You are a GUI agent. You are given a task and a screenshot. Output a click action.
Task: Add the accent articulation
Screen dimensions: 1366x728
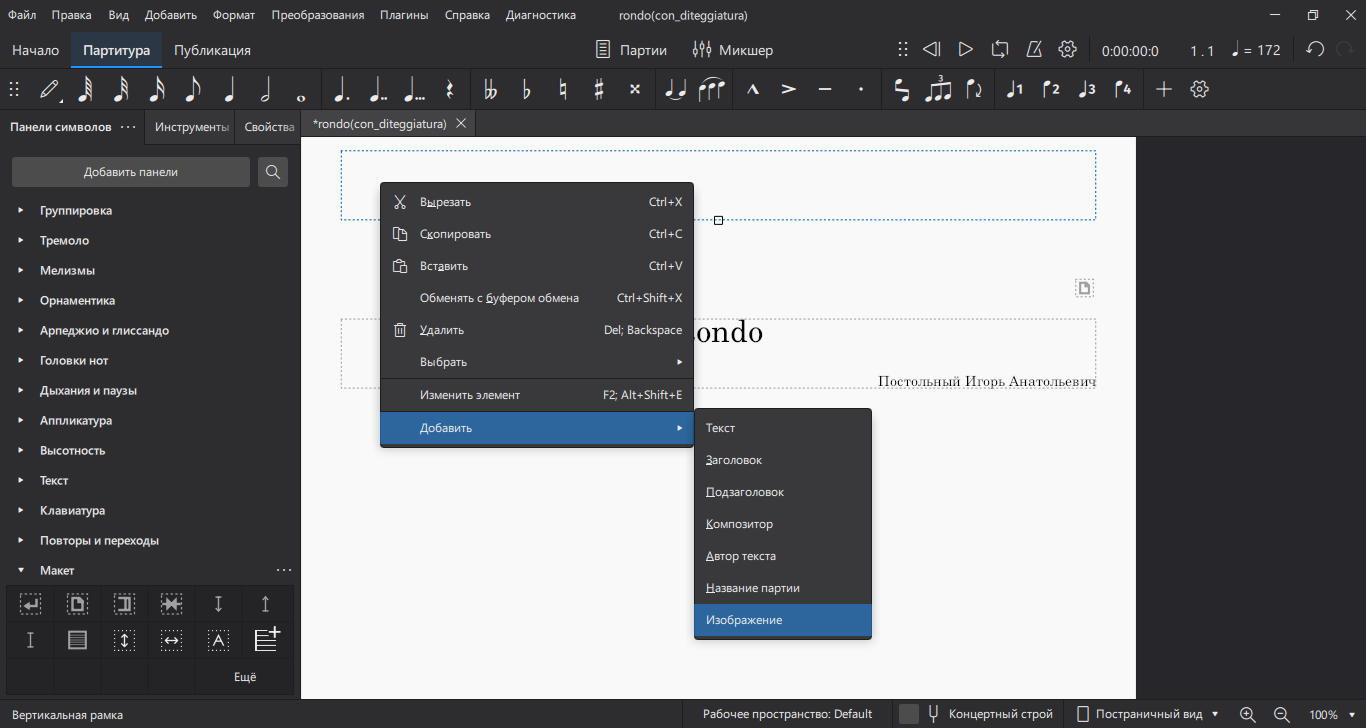(x=789, y=89)
